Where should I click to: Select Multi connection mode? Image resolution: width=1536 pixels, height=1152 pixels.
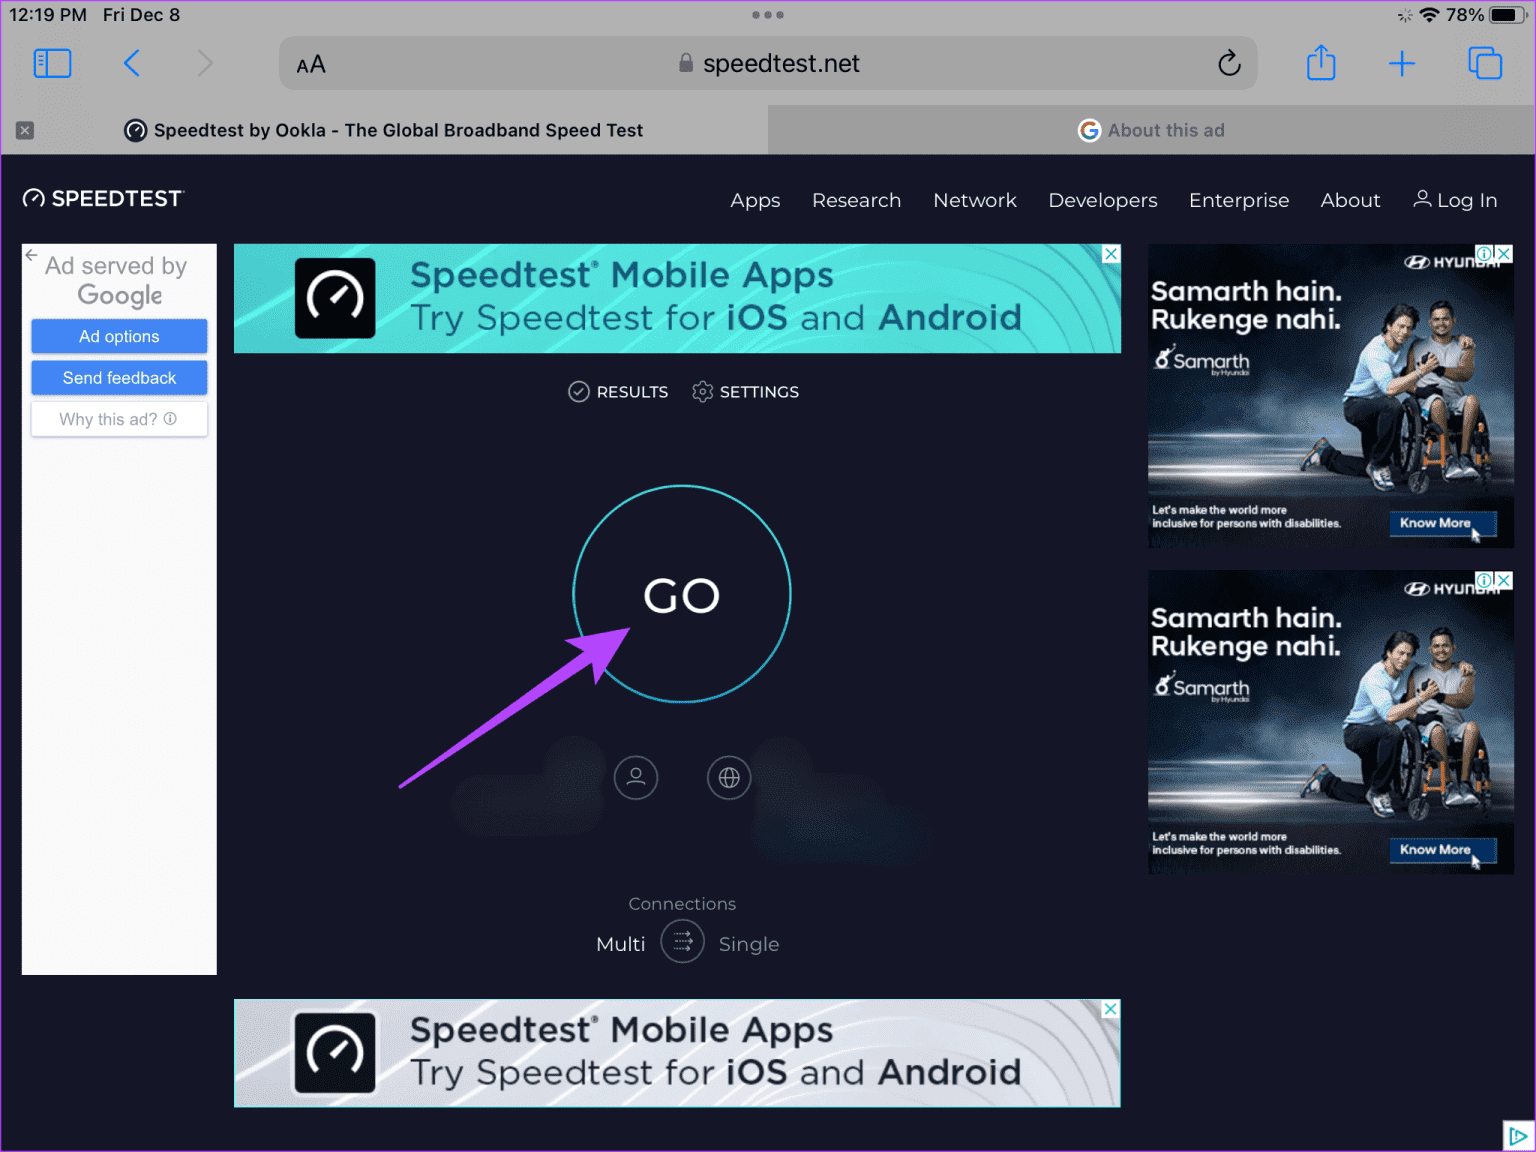pyautogui.click(x=620, y=944)
